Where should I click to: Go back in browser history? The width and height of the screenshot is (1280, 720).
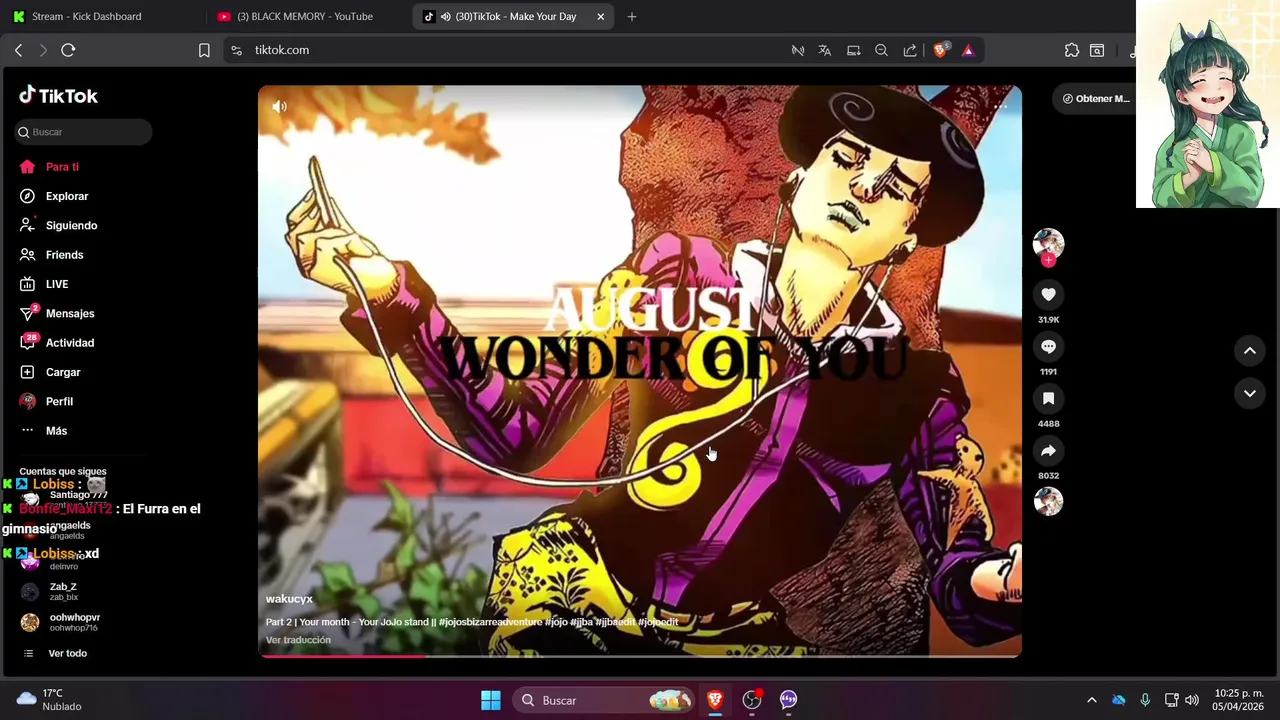click(18, 50)
